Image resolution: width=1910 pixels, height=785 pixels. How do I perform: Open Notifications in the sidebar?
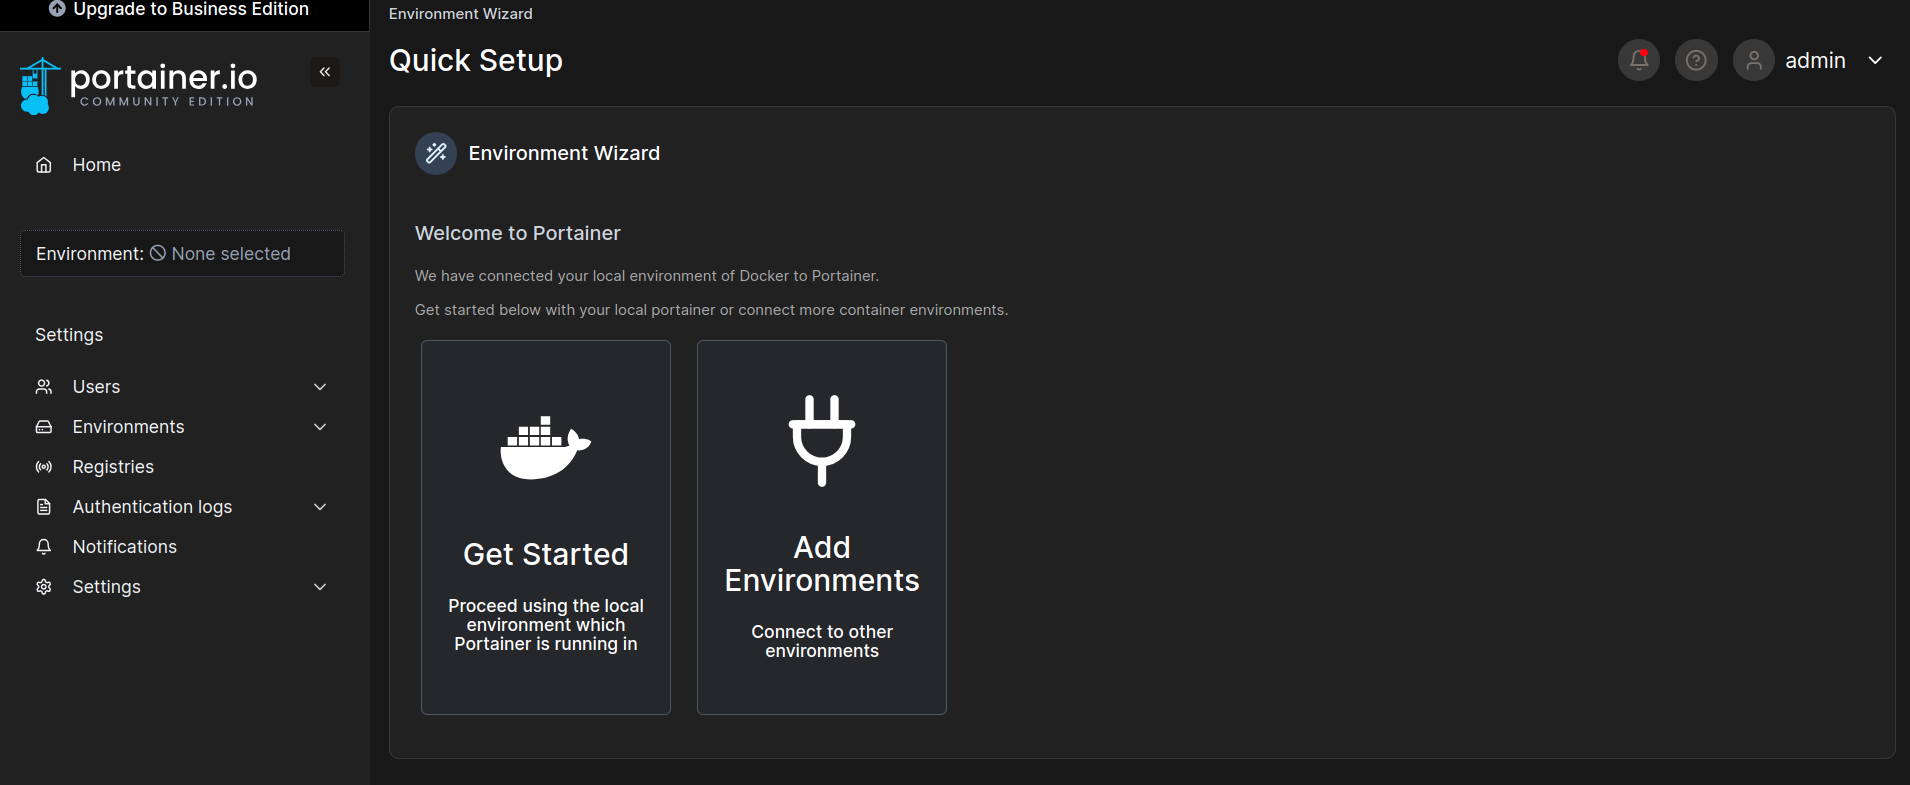[x=124, y=547]
